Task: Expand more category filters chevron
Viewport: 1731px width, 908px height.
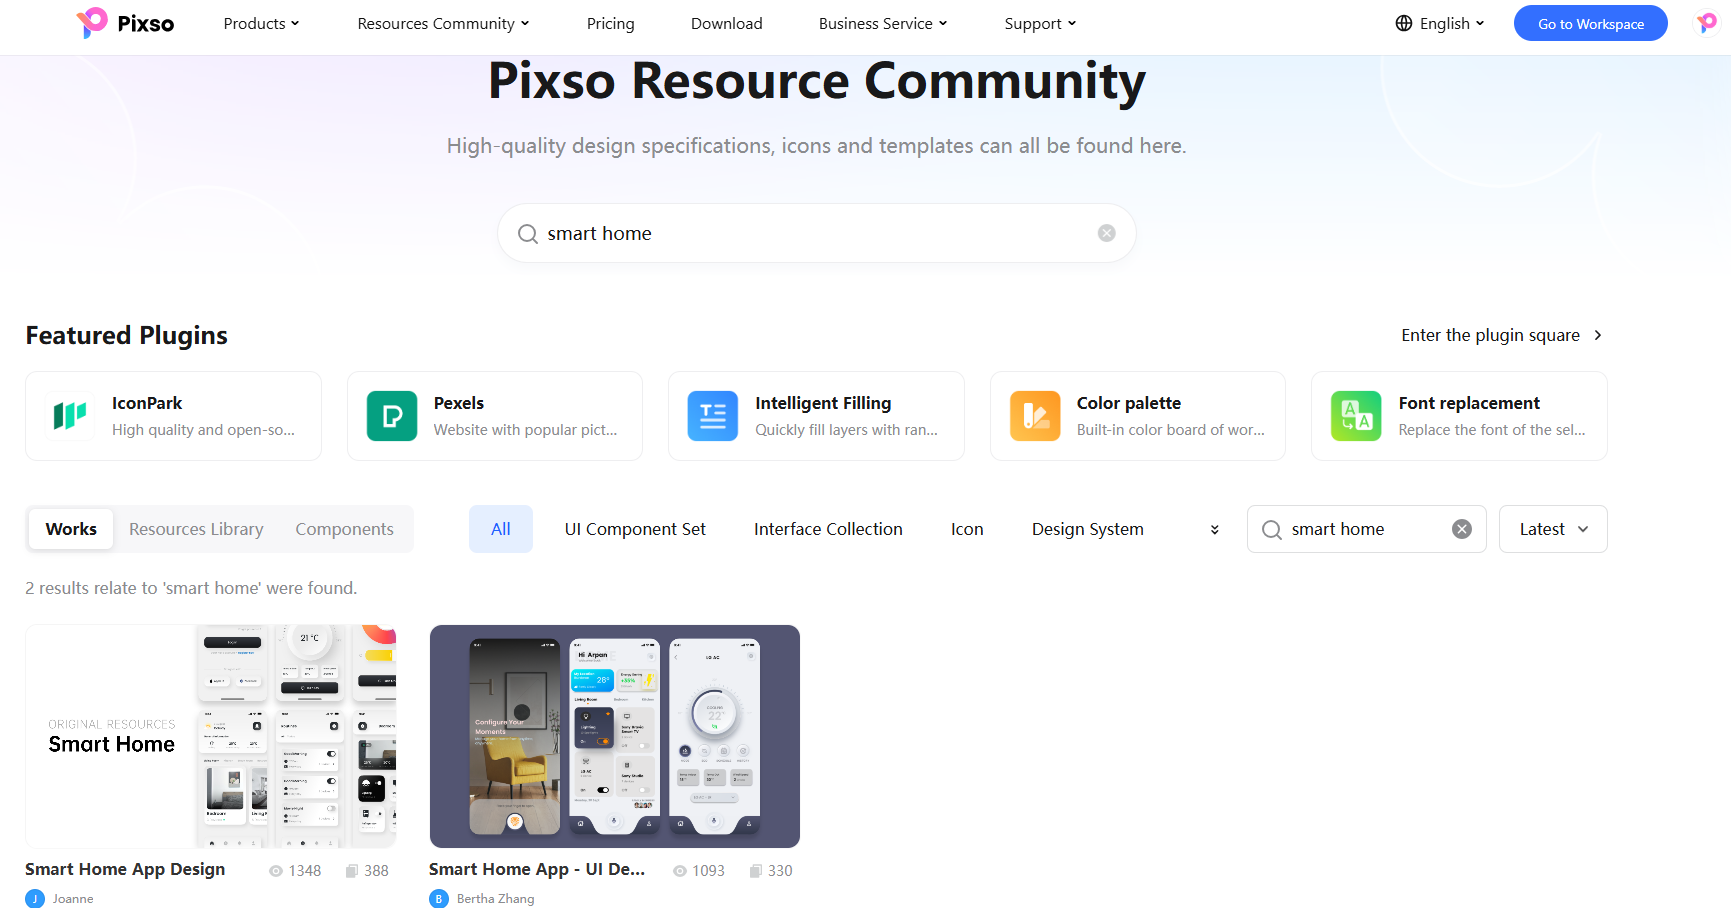Action: [x=1215, y=530]
